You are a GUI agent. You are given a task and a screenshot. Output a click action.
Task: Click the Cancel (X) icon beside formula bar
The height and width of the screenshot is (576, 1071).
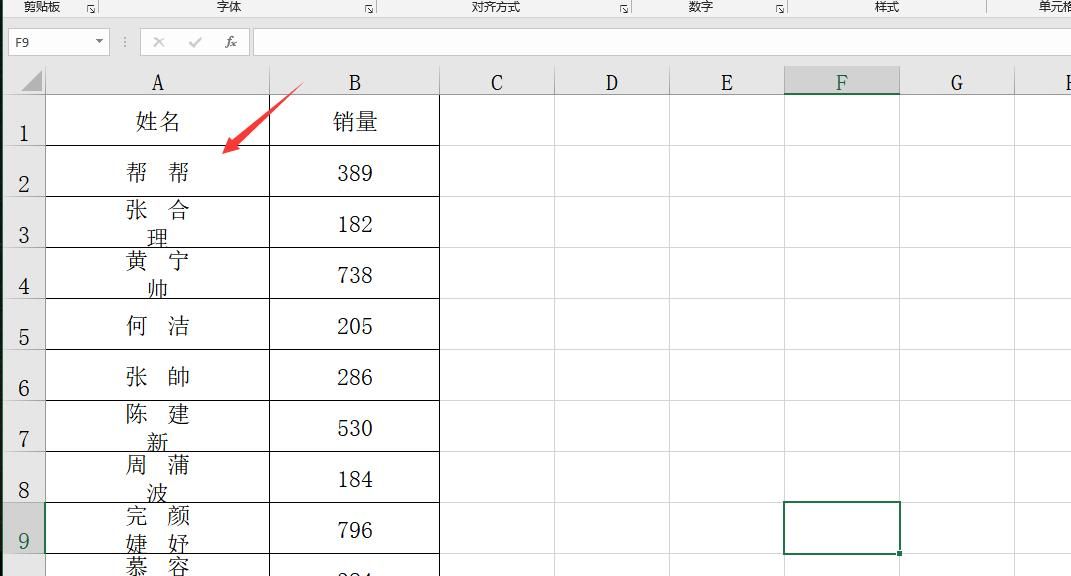point(159,42)
